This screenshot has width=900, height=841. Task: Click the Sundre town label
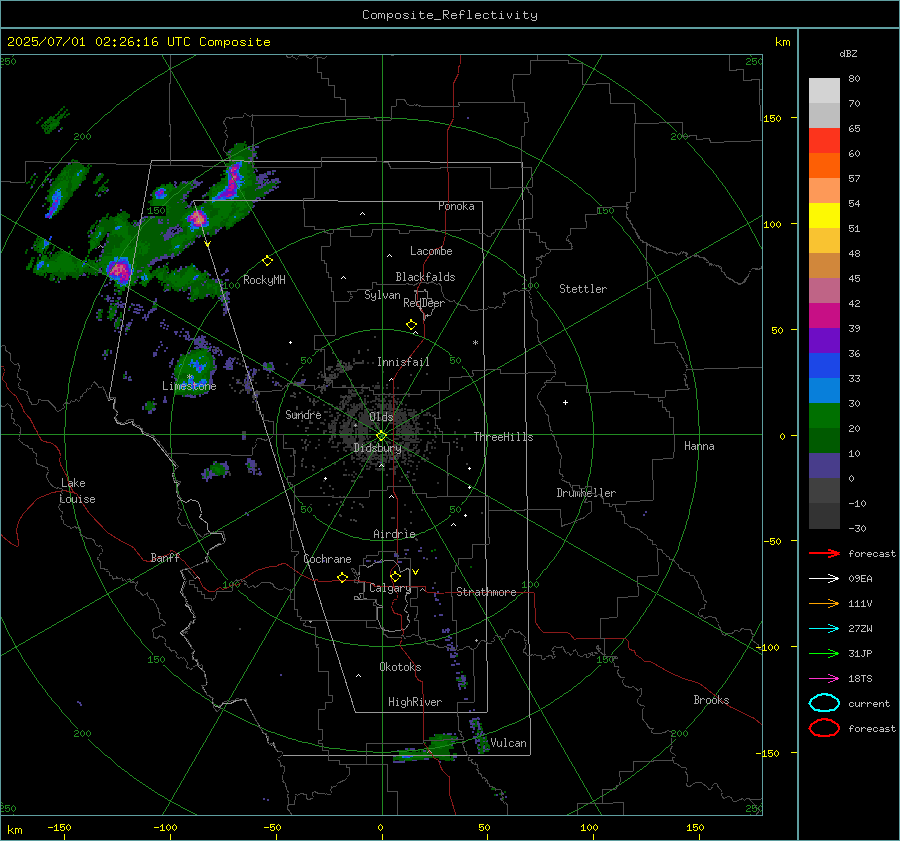[x=303, y=414]
